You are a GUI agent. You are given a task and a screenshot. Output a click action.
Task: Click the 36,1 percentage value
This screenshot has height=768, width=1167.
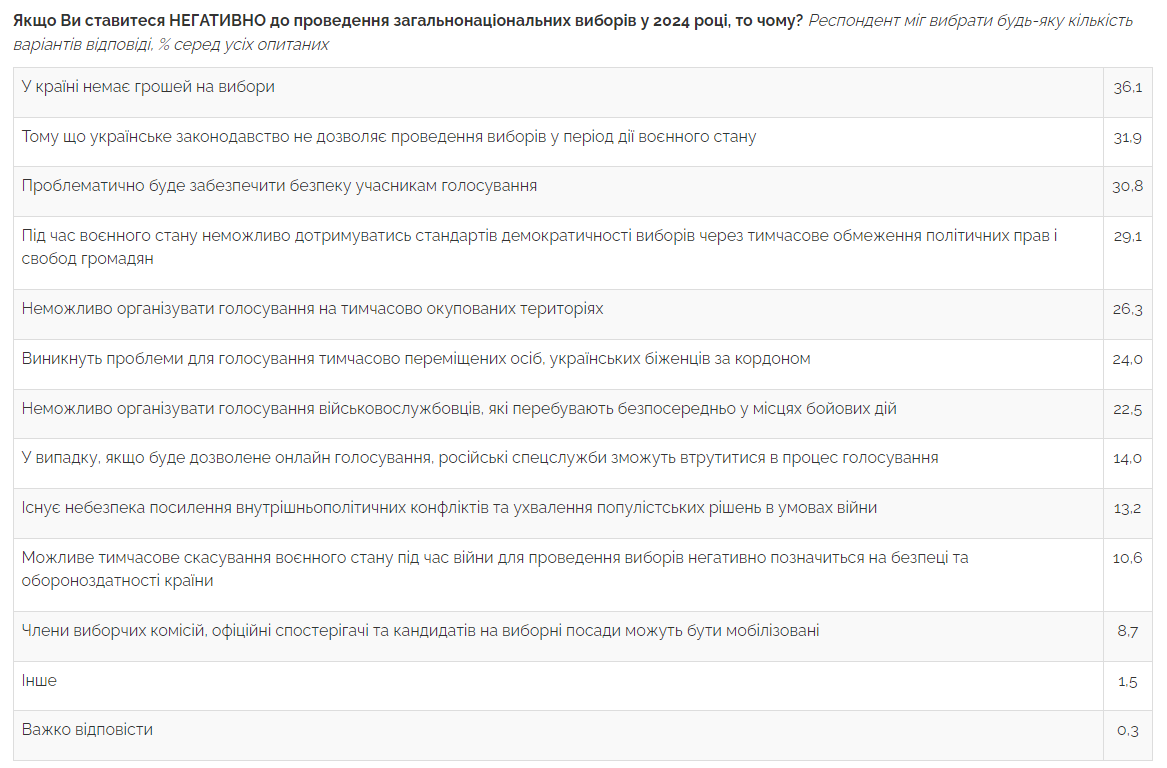tap(1127, 88)
